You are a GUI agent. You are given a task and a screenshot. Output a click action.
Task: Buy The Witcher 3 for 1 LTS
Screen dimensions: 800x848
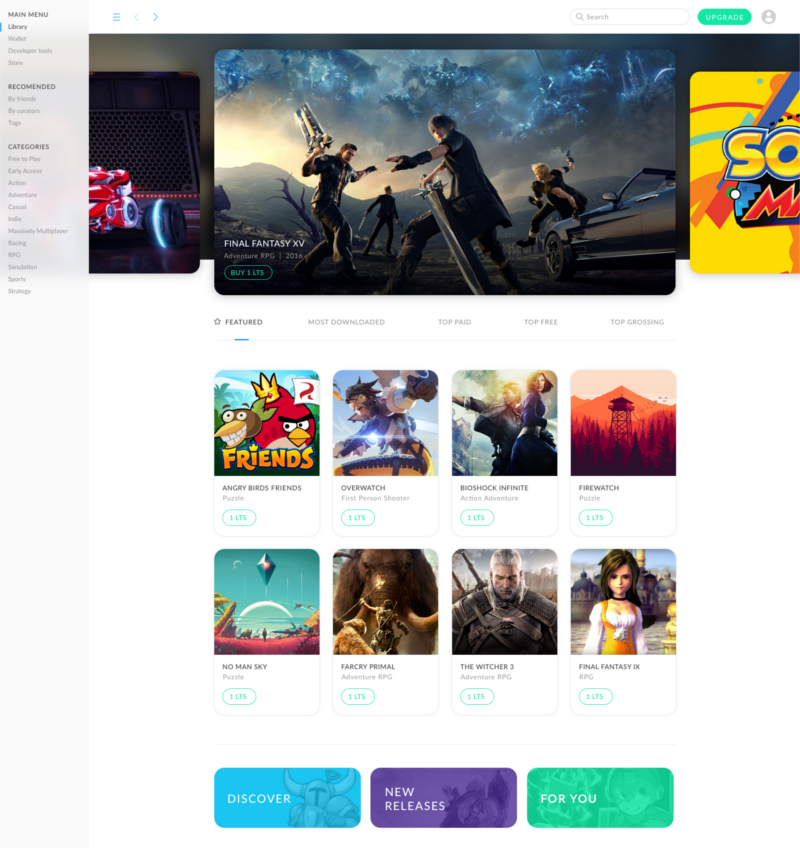tap(477, 697)
